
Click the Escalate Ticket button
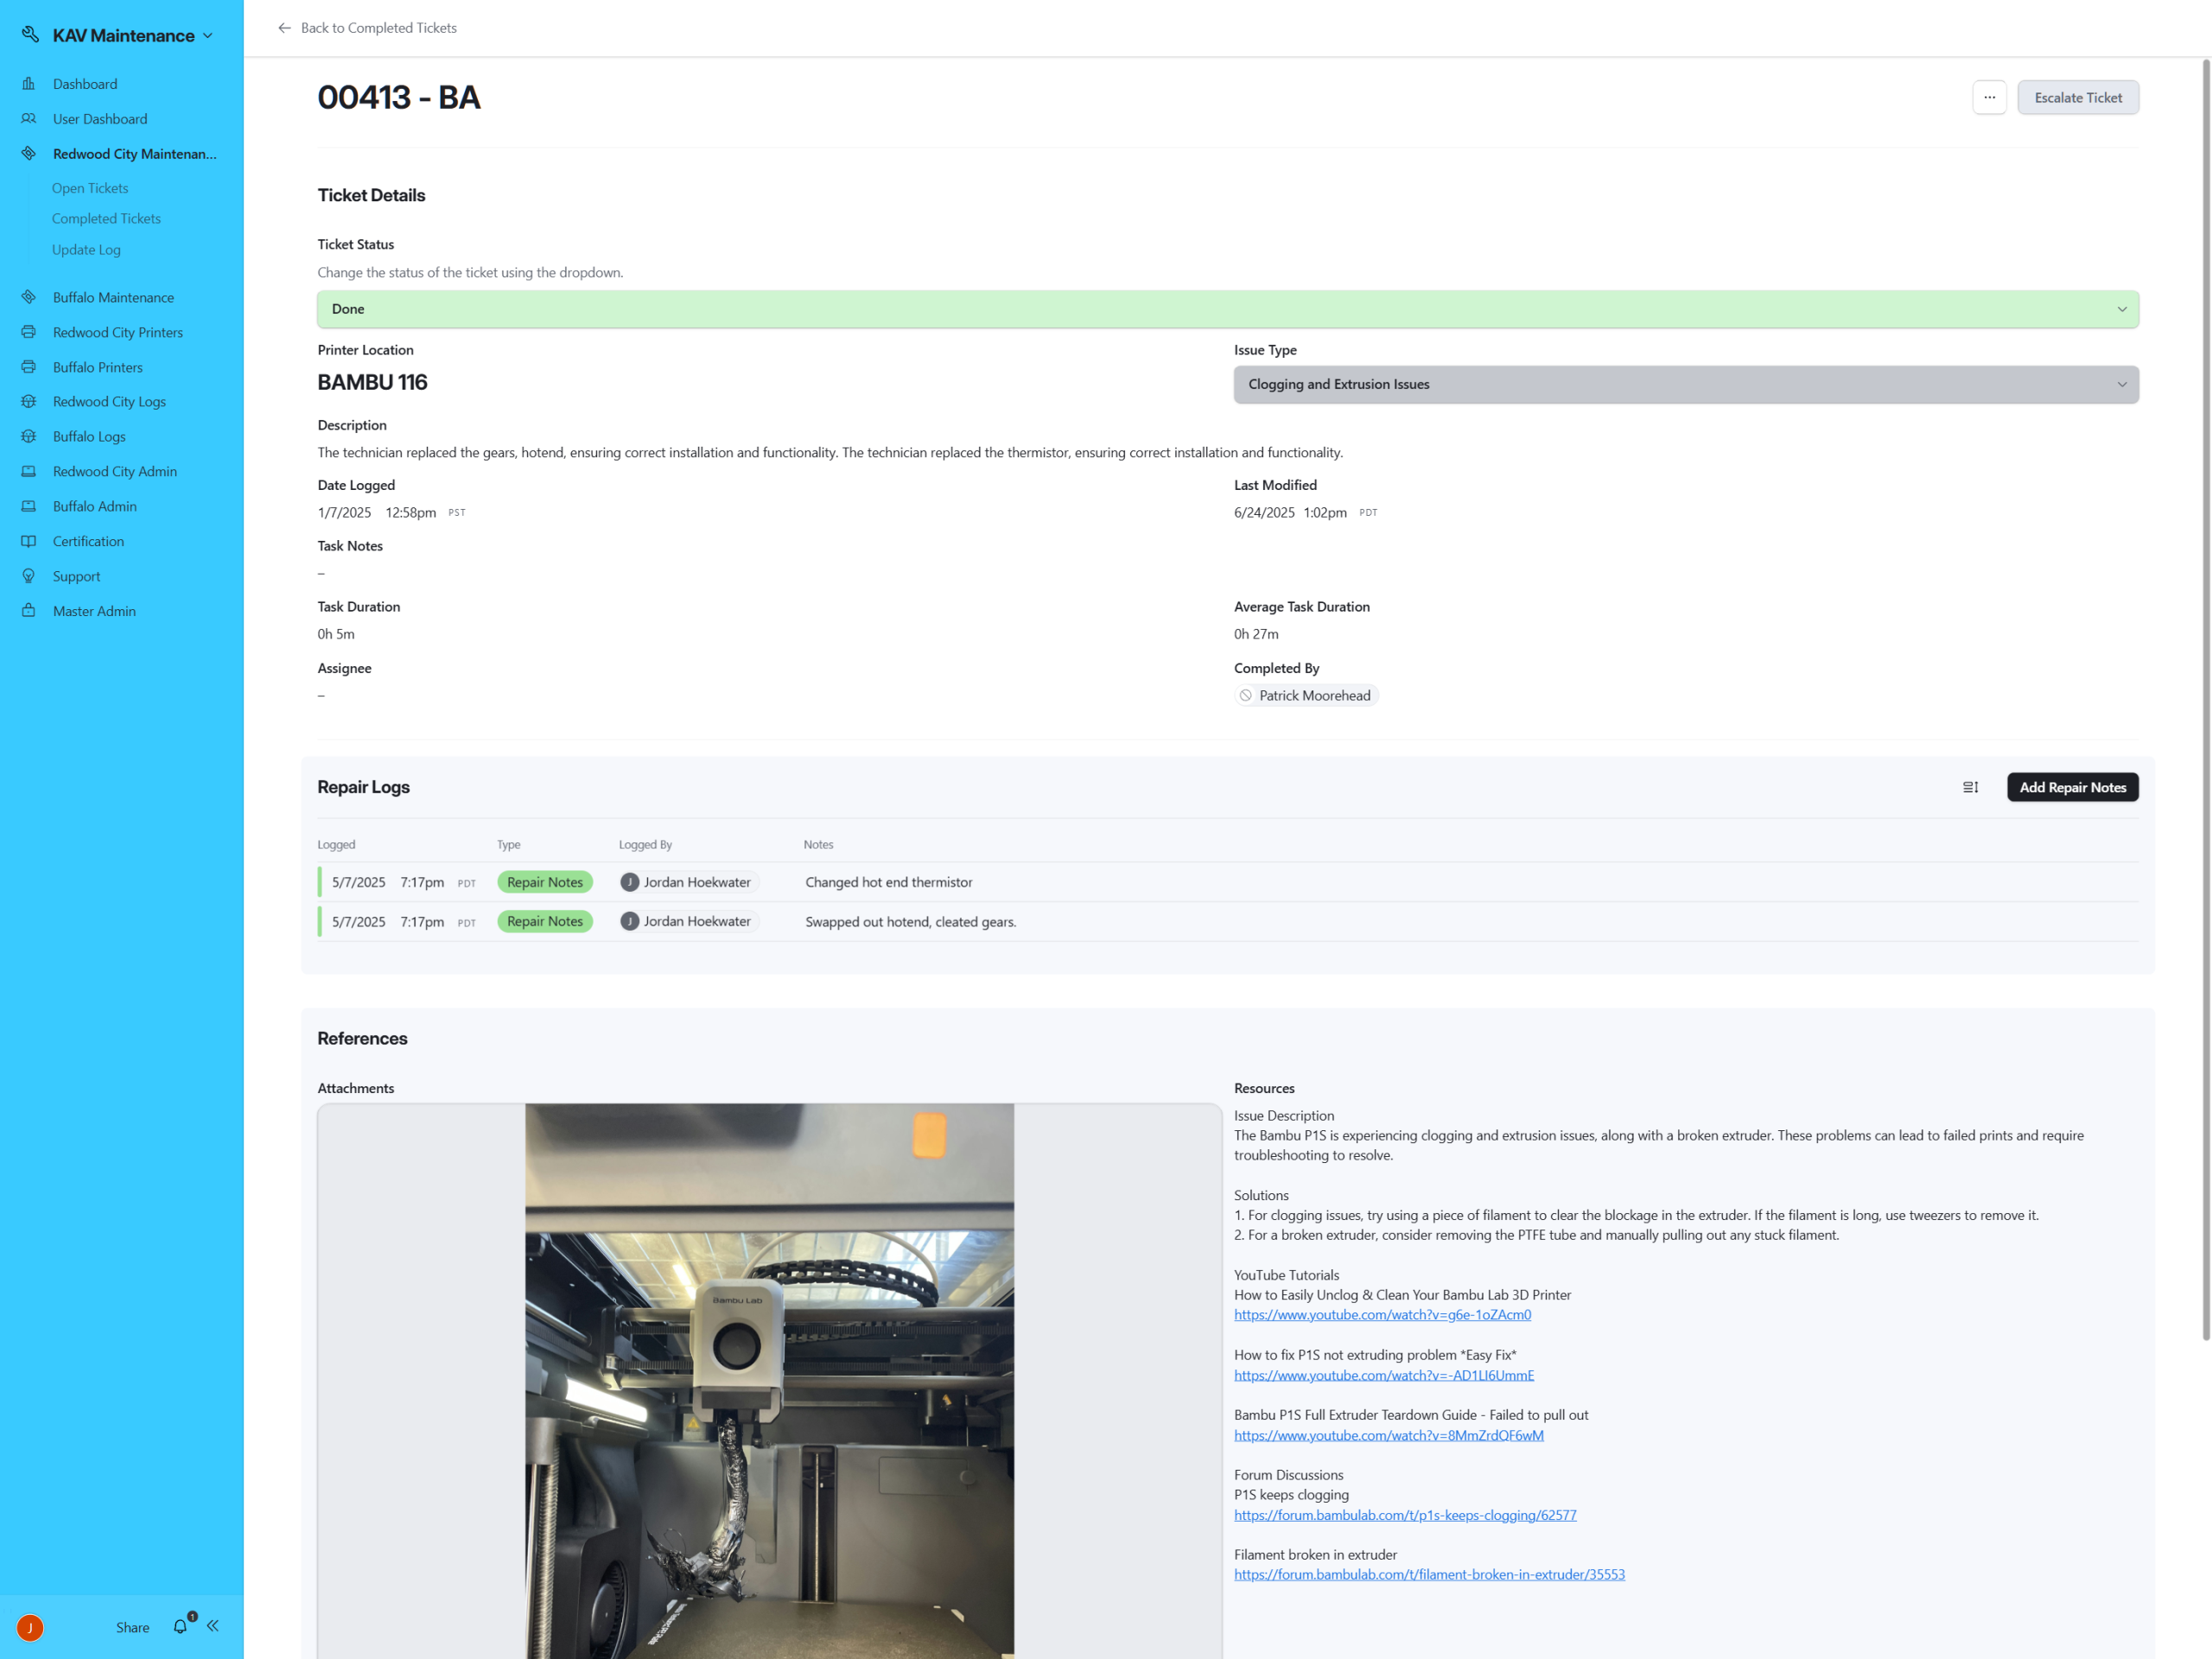2077,97
